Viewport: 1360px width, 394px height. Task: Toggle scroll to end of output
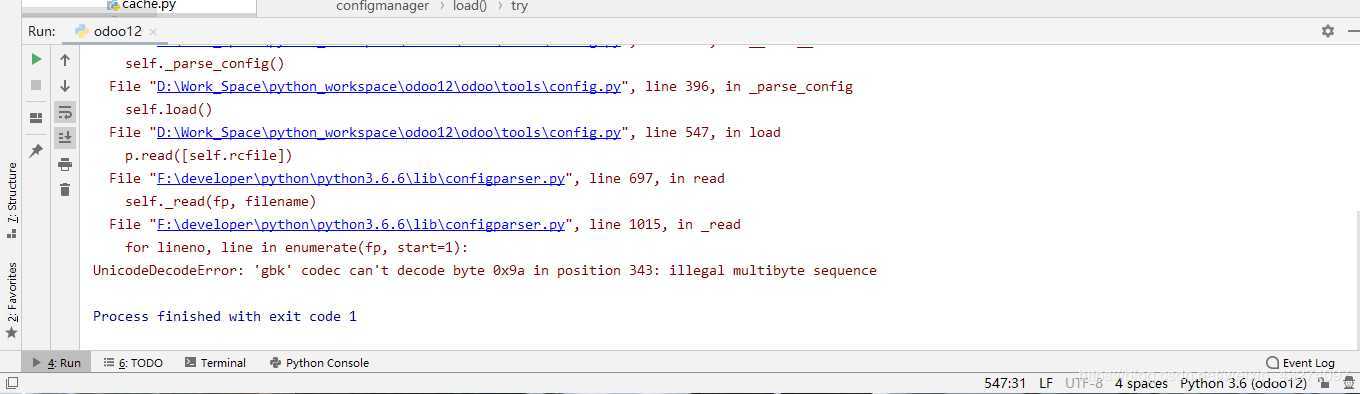65,137
